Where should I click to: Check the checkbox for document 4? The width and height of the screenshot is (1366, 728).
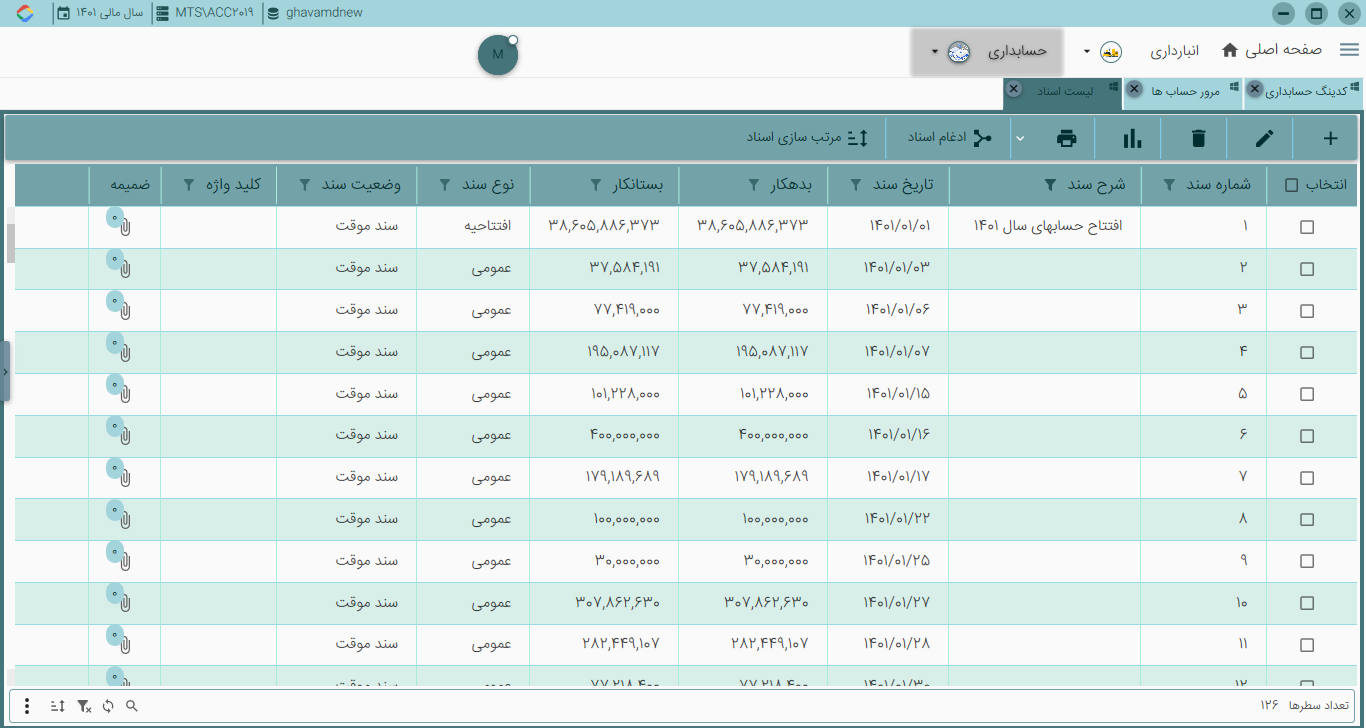point(1307,352)
